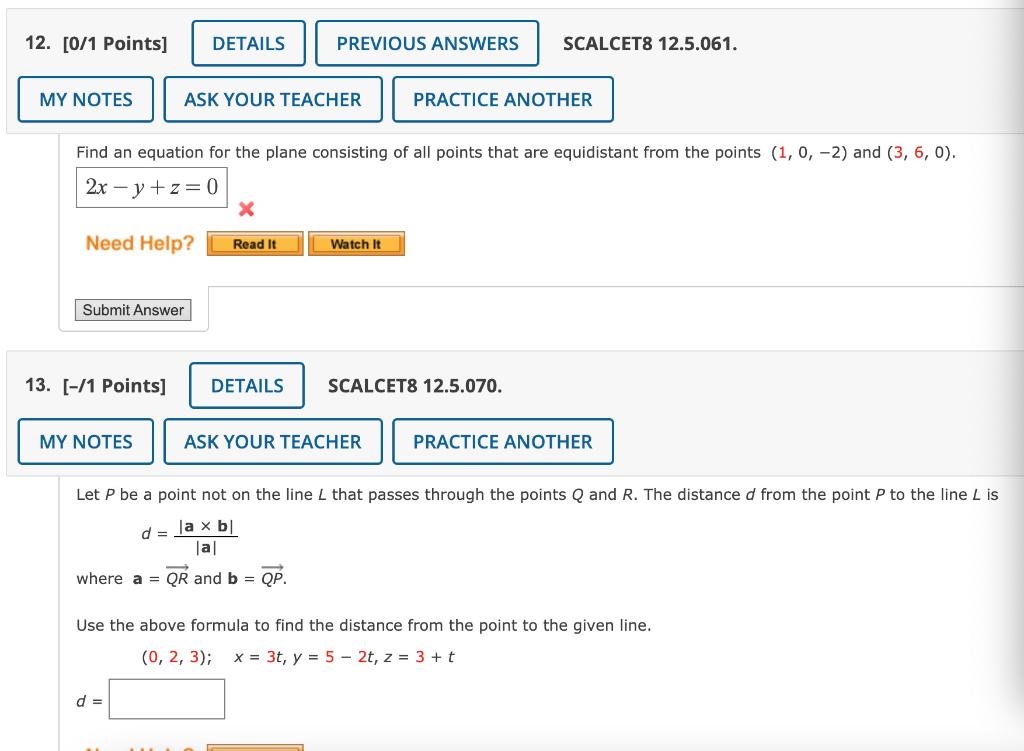Click ASK YOUR TEACHER for problem 12
Image resolution: width=1024 pixels, height=751 pixels.
(x=272, y=99)
